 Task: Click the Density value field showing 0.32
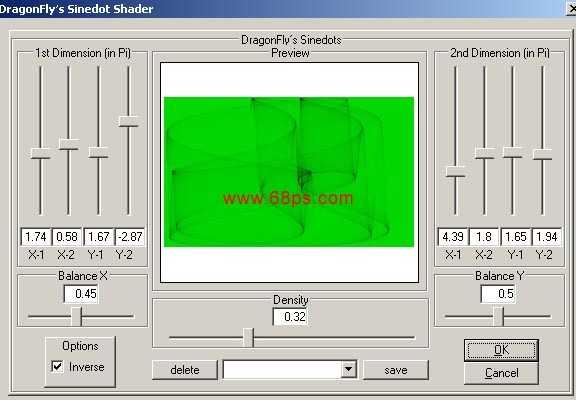point(290,316)
